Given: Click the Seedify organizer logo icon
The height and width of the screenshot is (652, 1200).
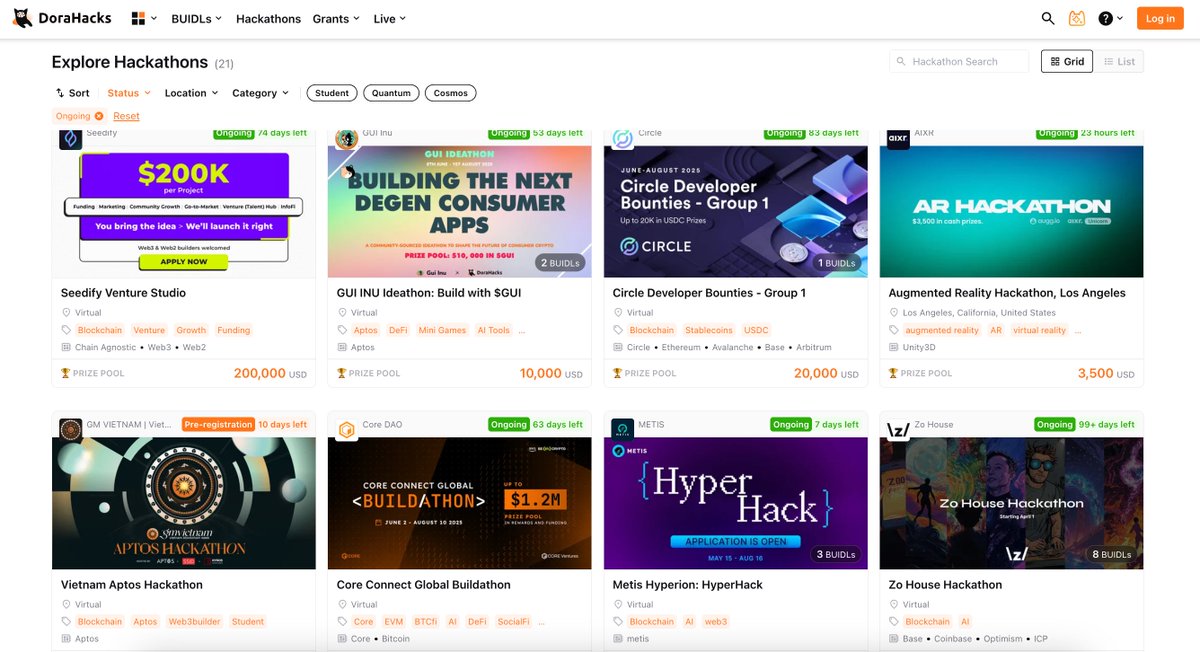Looking at the screenshot, I should pyautogui.click(x=70, y=138).
